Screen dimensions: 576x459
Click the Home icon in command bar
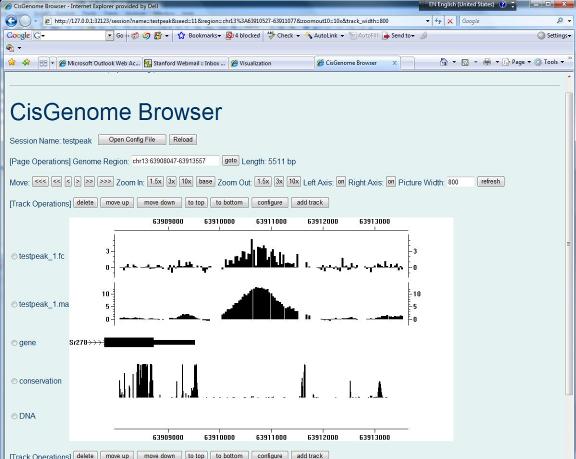pyautogui.click(x=444, y=62)
